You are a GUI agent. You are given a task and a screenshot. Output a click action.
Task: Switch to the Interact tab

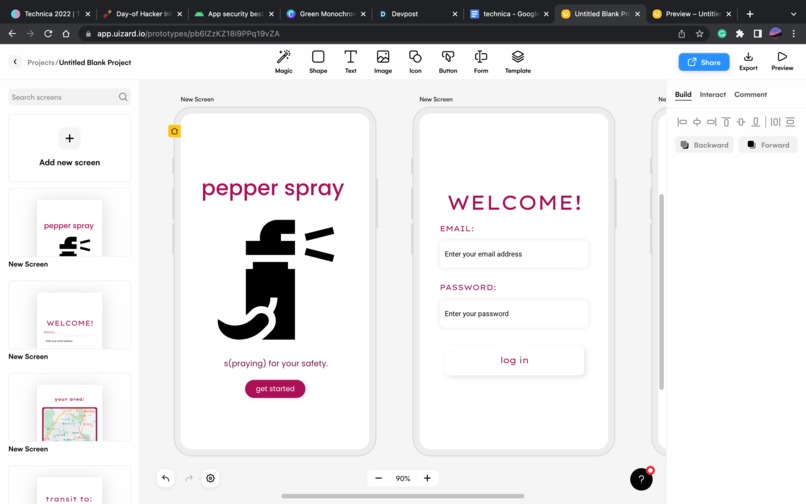pos(712,95)
